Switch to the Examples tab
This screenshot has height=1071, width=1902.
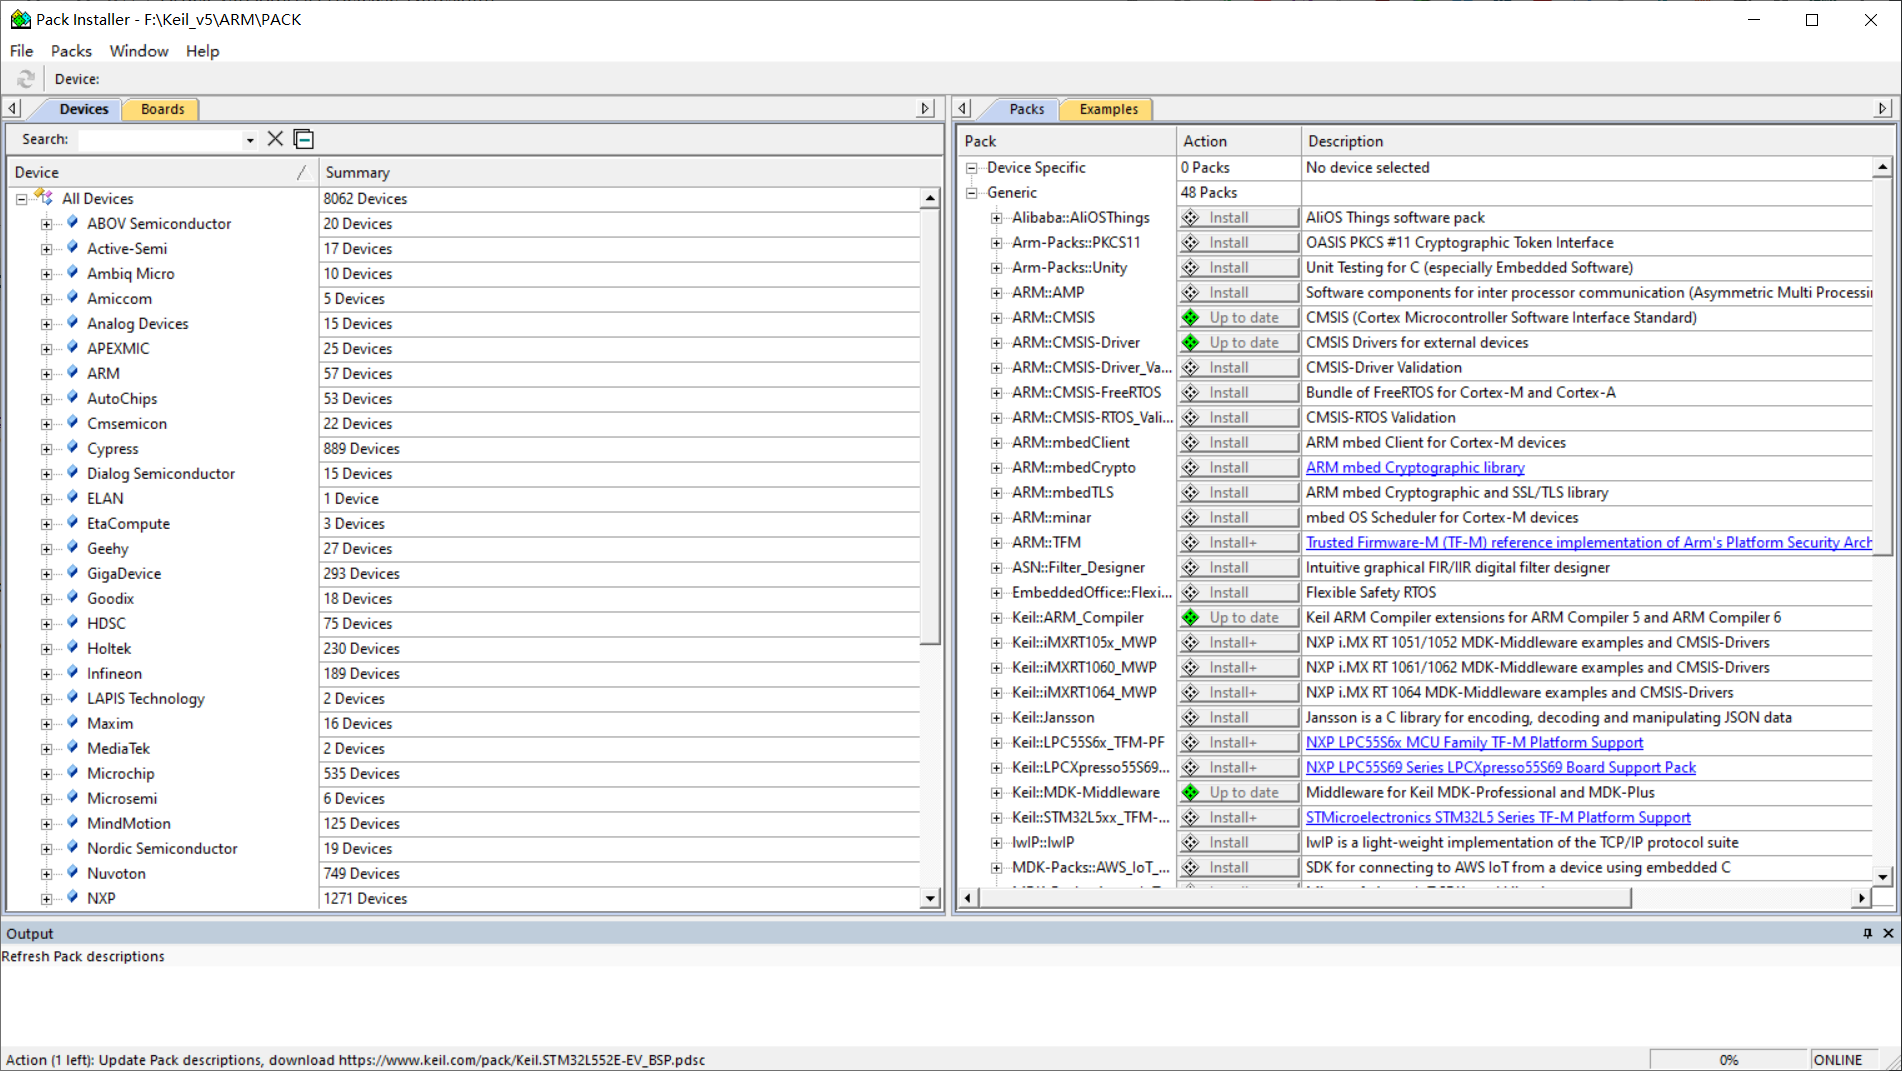click(1108, 109)
